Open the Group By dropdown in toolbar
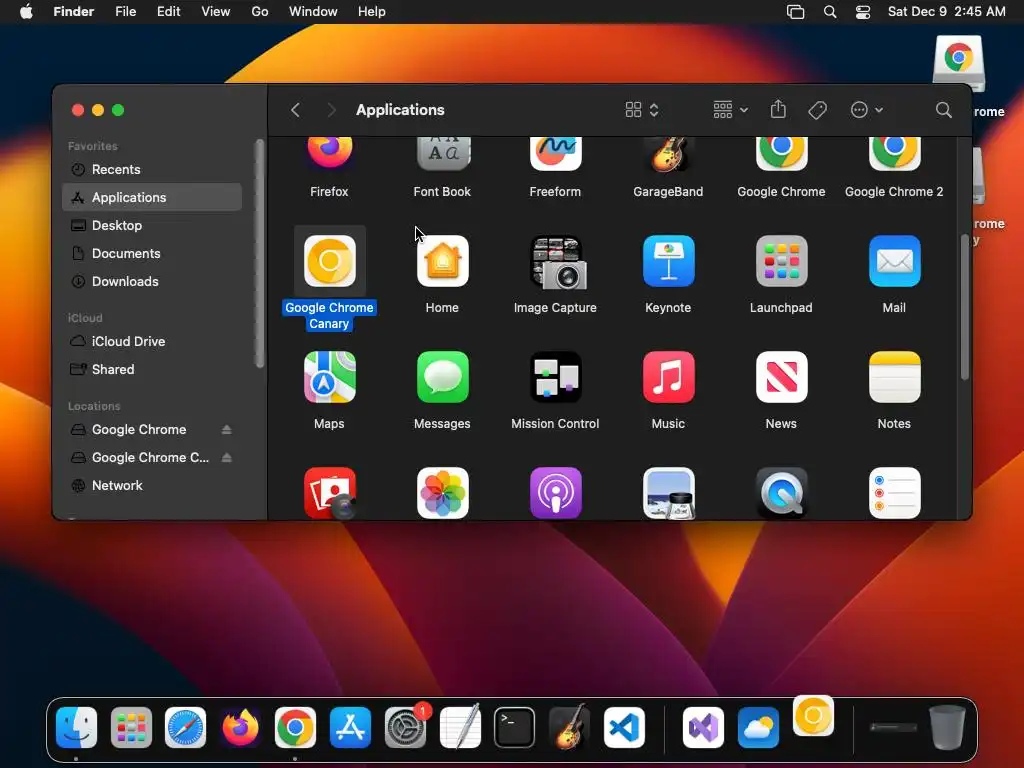 [730, 110]
